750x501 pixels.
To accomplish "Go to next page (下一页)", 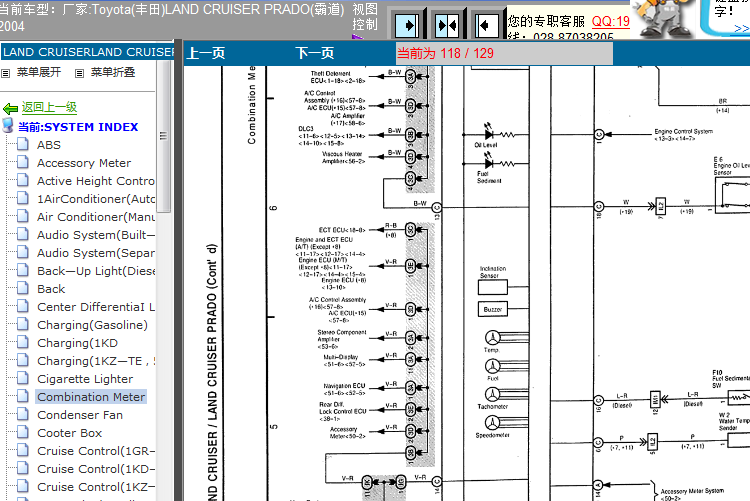I will 314,53.
